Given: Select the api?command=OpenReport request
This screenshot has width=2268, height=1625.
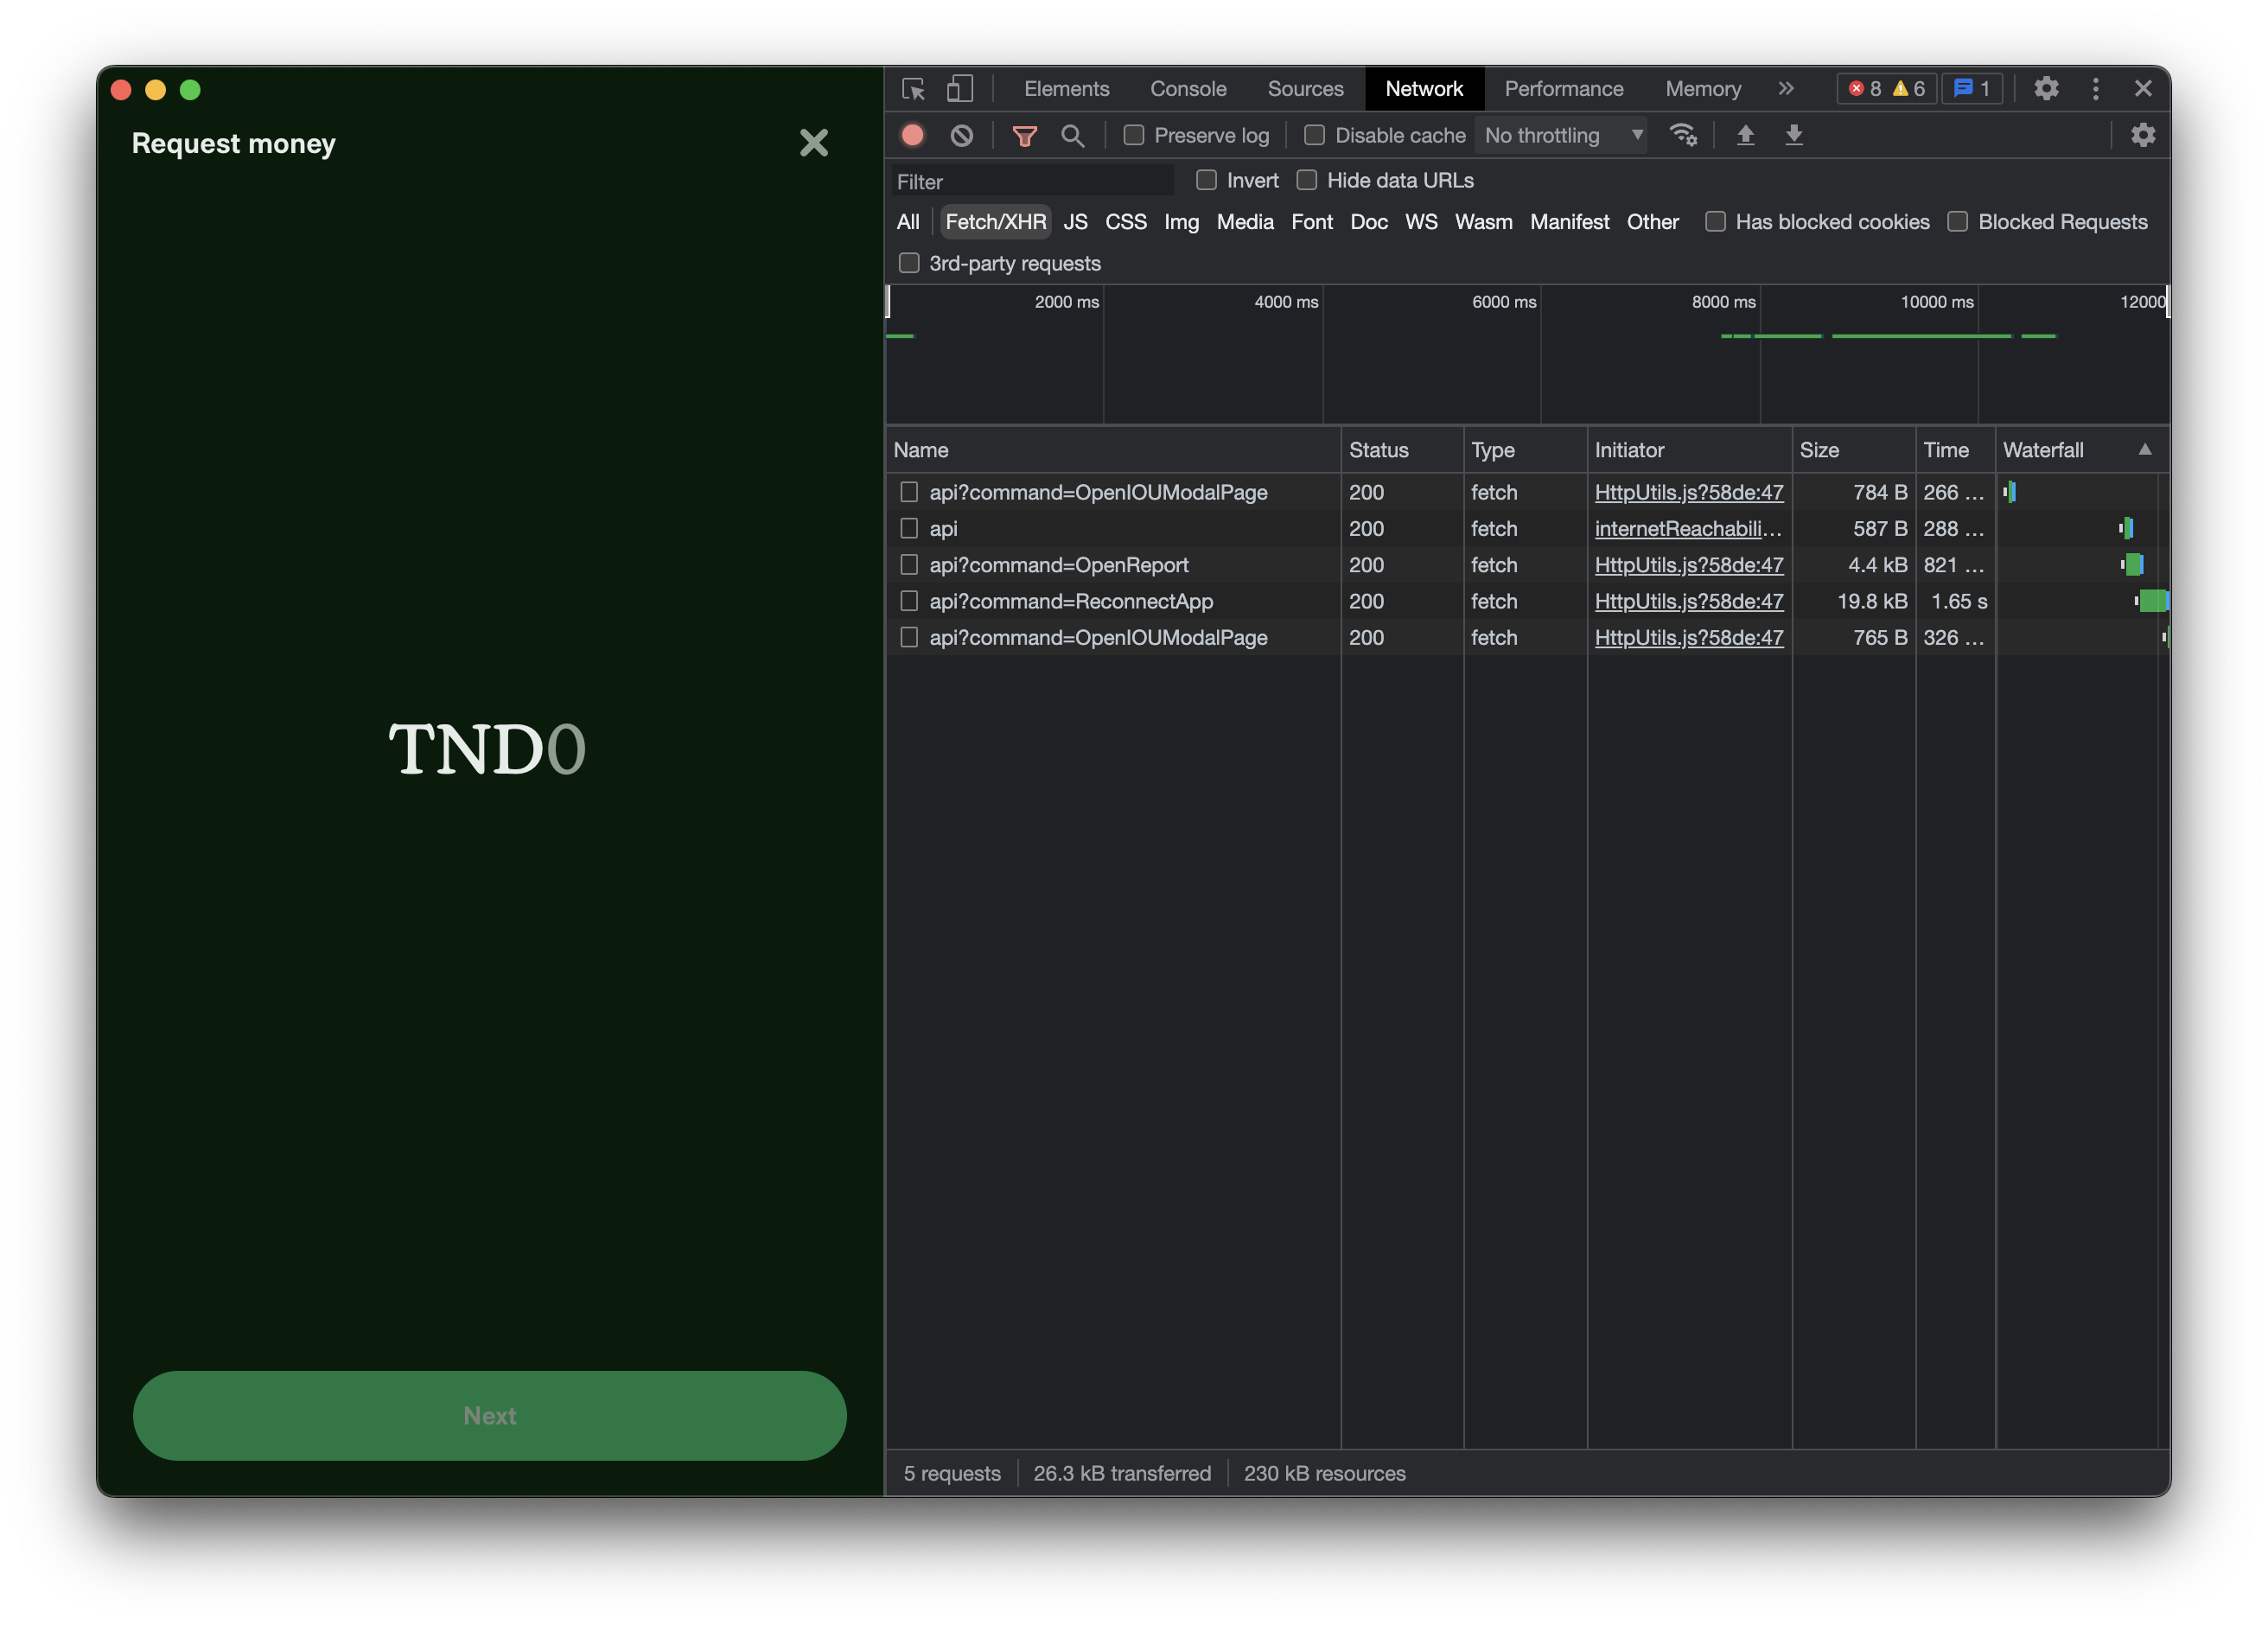Looking at the screenshot, I should pyautogui.click(x=1058, y=565).
